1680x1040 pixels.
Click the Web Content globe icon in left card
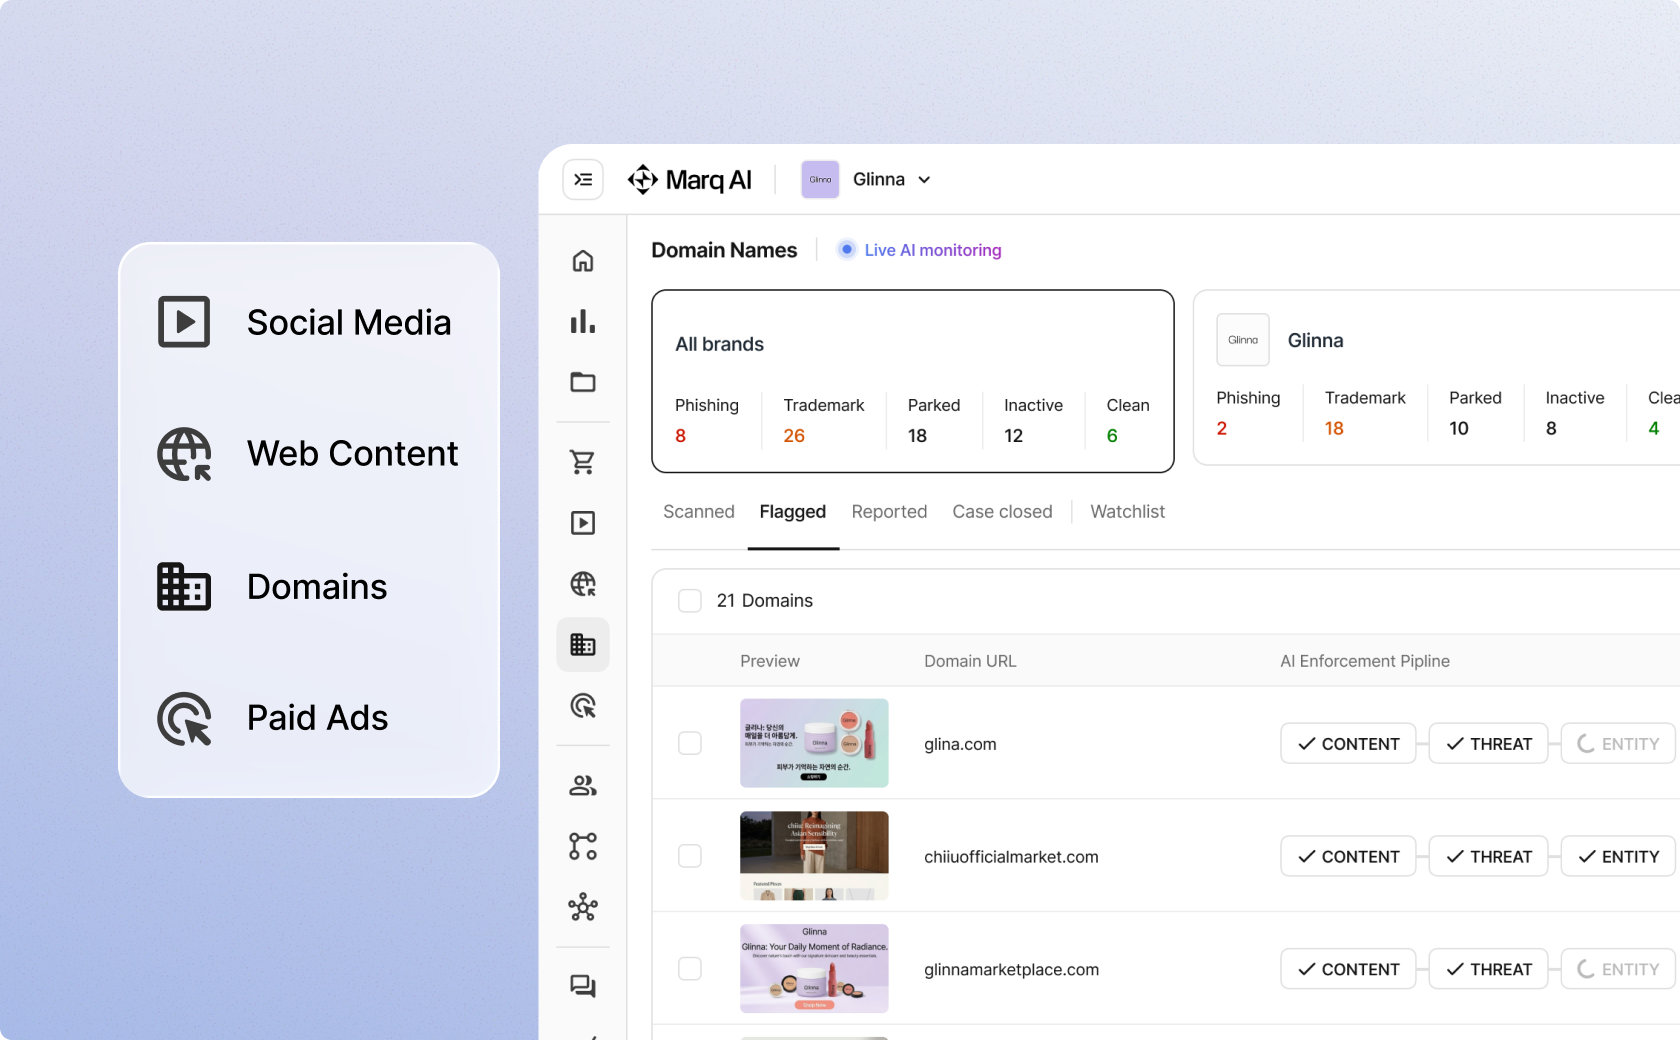[184, 454]
